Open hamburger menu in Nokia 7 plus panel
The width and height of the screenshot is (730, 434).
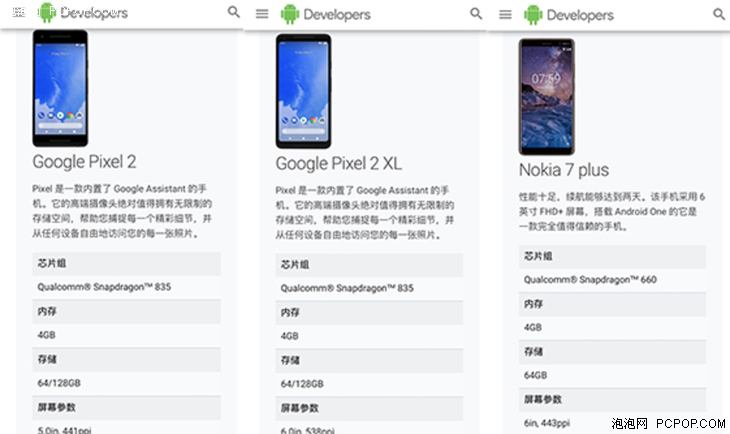pyautogui.click(x=505, y=15)
